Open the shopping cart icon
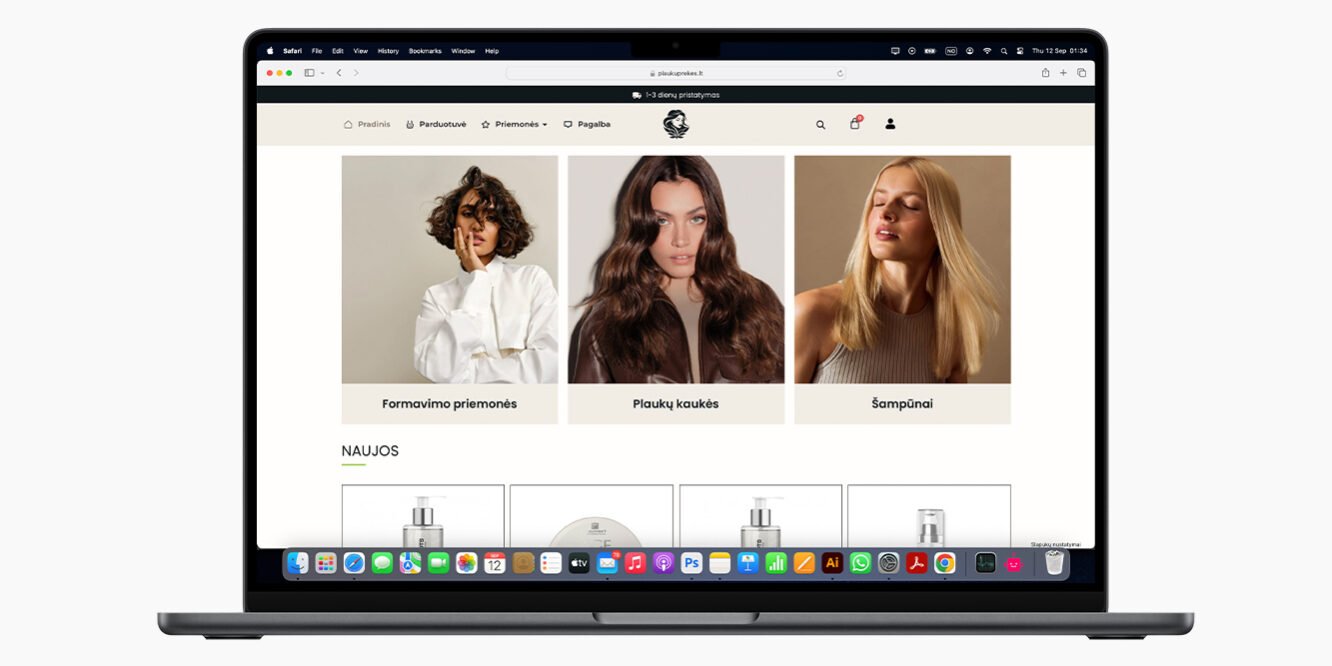This screenshot has width=1332, height=666. tap(854, 124)
